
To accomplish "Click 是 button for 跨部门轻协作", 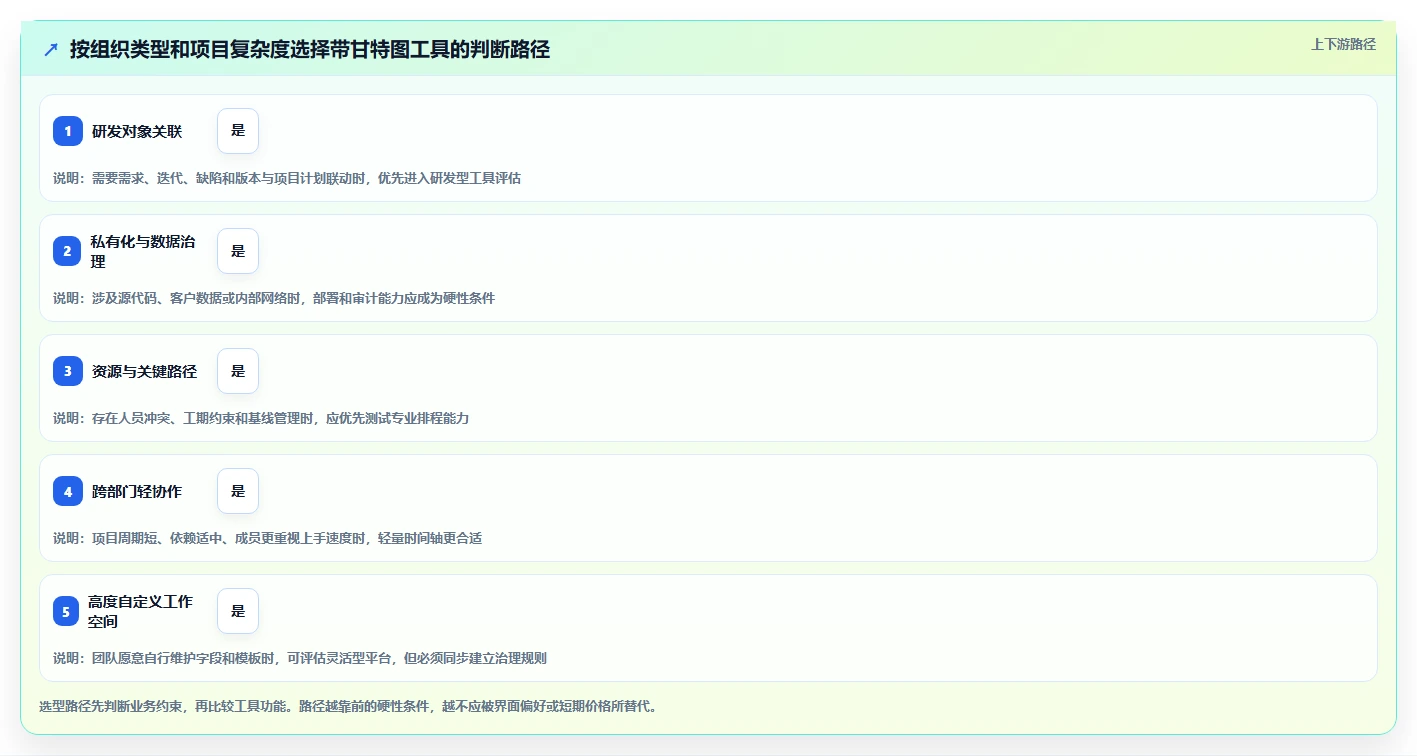I will pos(238,491).
